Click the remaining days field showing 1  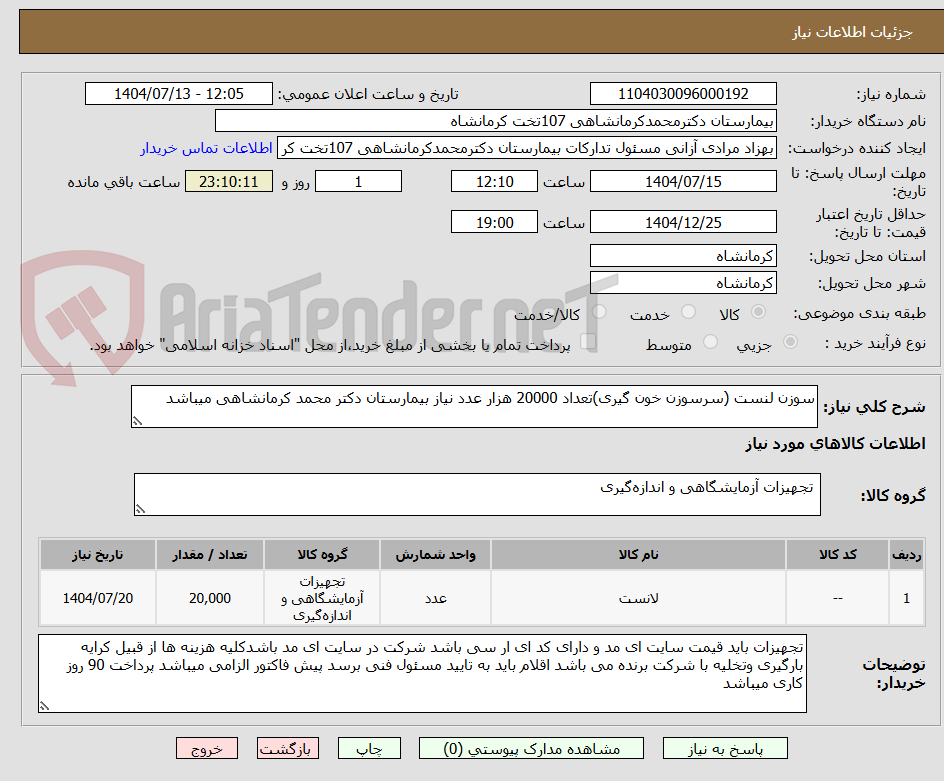click(x=358, y=181)
